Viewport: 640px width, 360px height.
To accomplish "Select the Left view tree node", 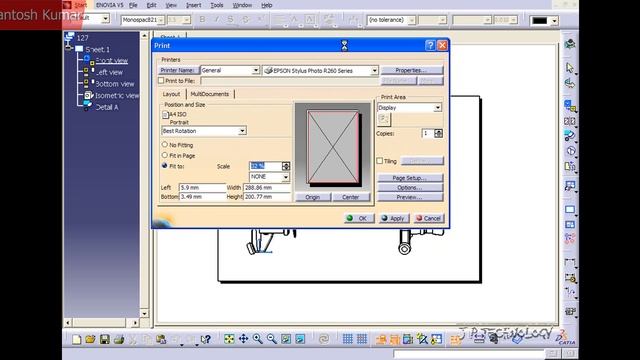I will pos(109,72).
